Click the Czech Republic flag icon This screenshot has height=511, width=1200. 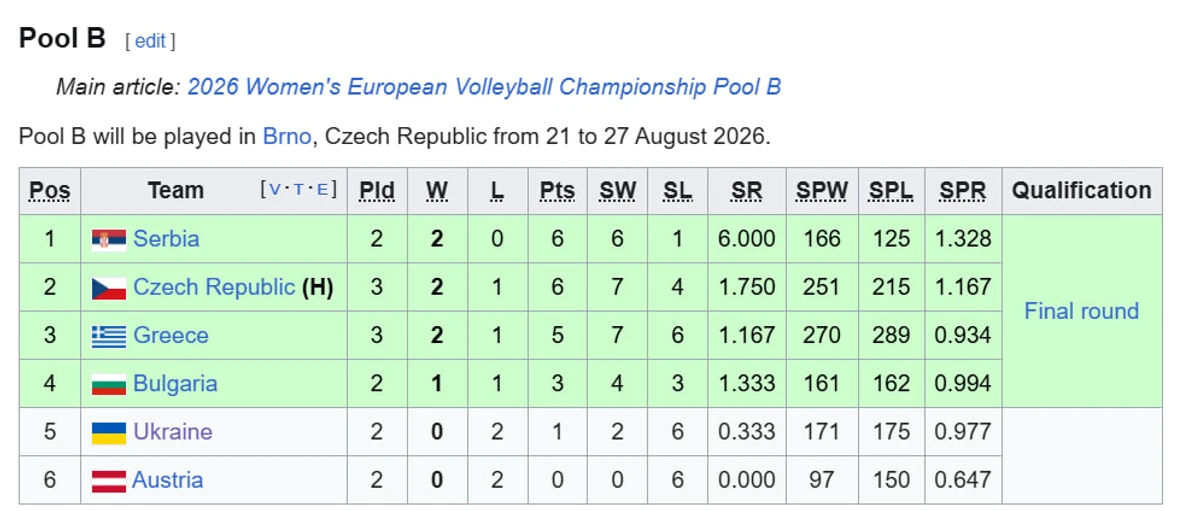109,288
